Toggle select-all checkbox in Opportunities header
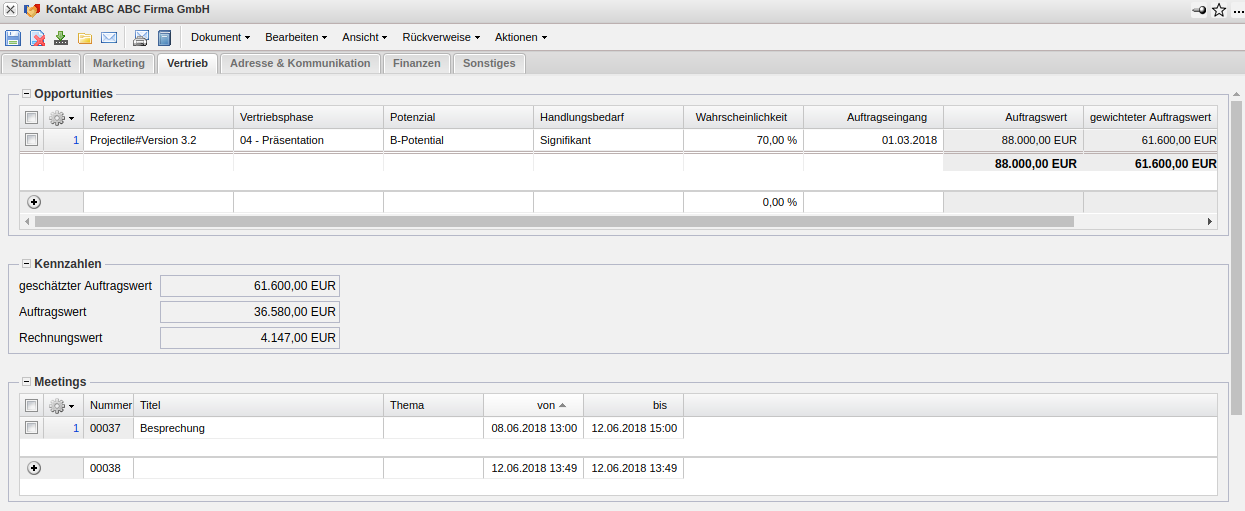 [x=31, y=117]
